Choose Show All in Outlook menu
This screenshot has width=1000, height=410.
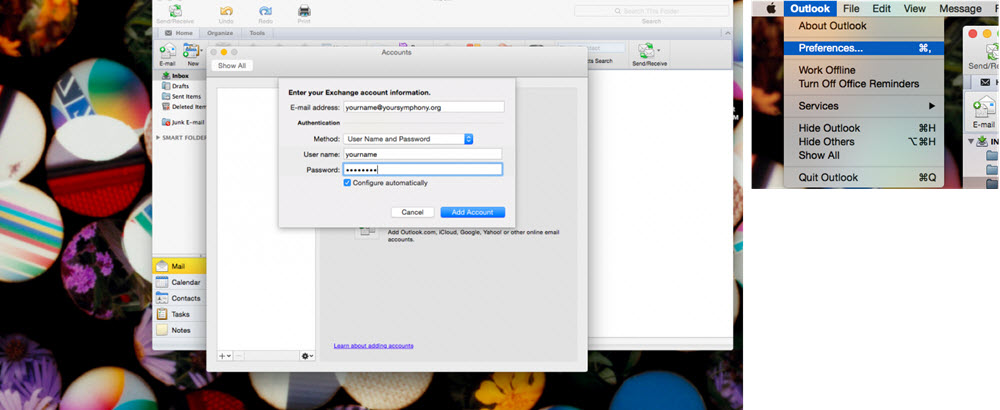point(864,156)
